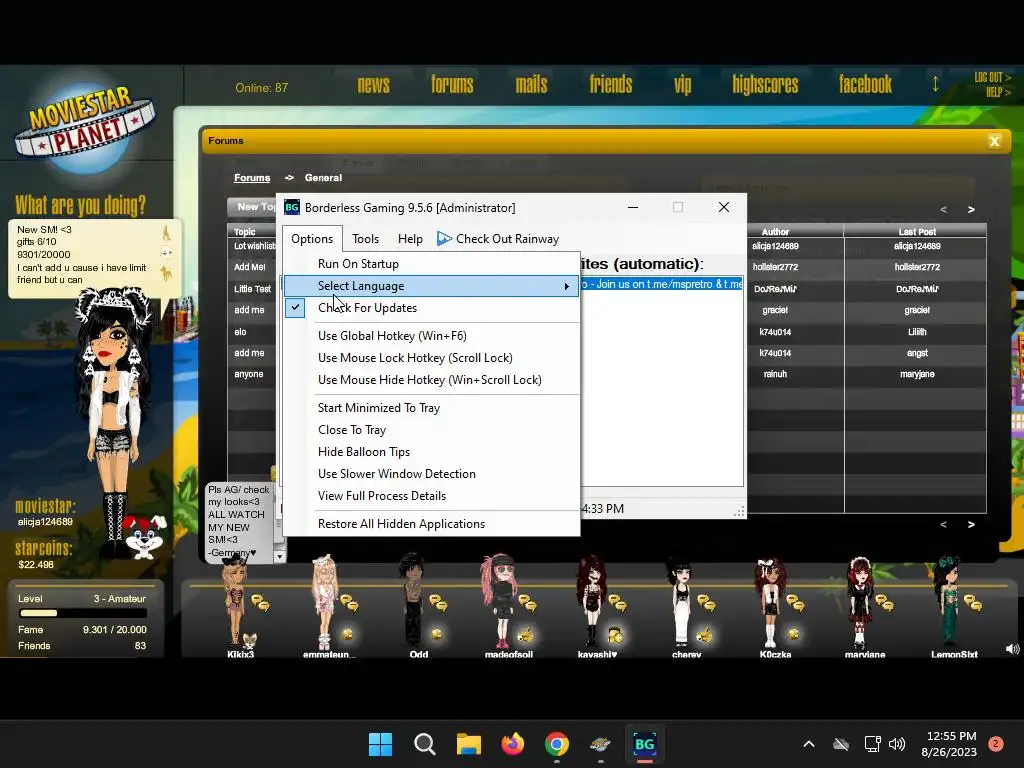
Task: Click the Rainway play icon
Action: [x=444, y=239]
